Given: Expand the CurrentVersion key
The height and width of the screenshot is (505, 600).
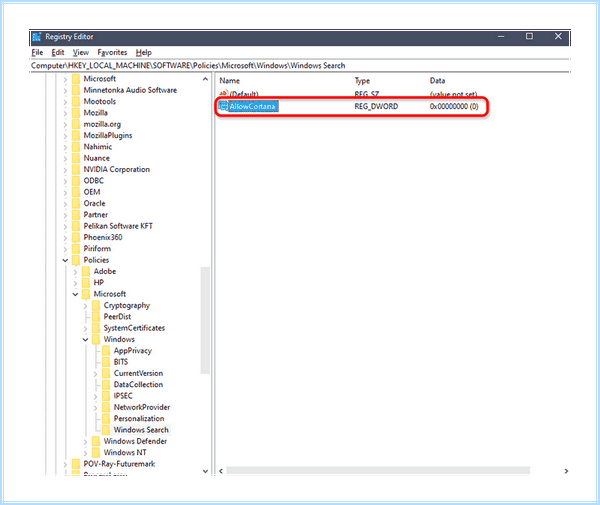Looking at the screenshot, I should pos(95,374).
